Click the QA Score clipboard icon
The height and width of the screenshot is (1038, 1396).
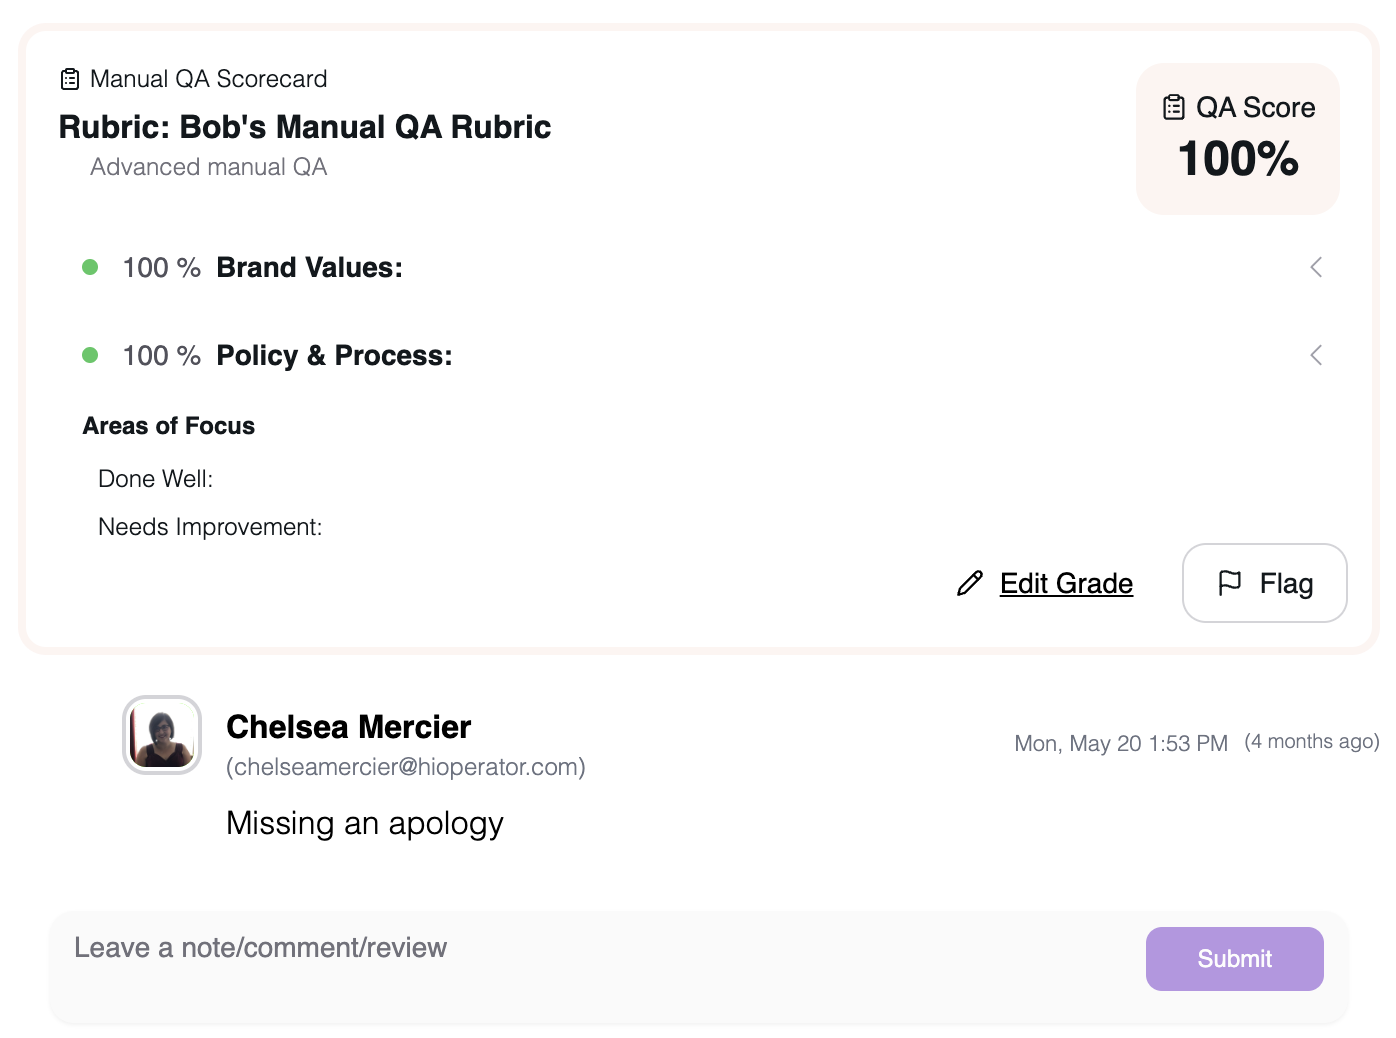tap(1174, 107)
